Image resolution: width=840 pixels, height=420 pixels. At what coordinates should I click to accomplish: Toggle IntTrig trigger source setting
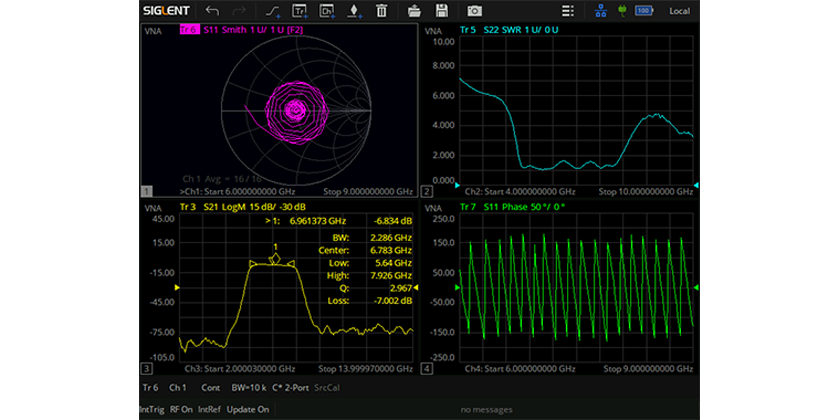click(x=151, y=409)
